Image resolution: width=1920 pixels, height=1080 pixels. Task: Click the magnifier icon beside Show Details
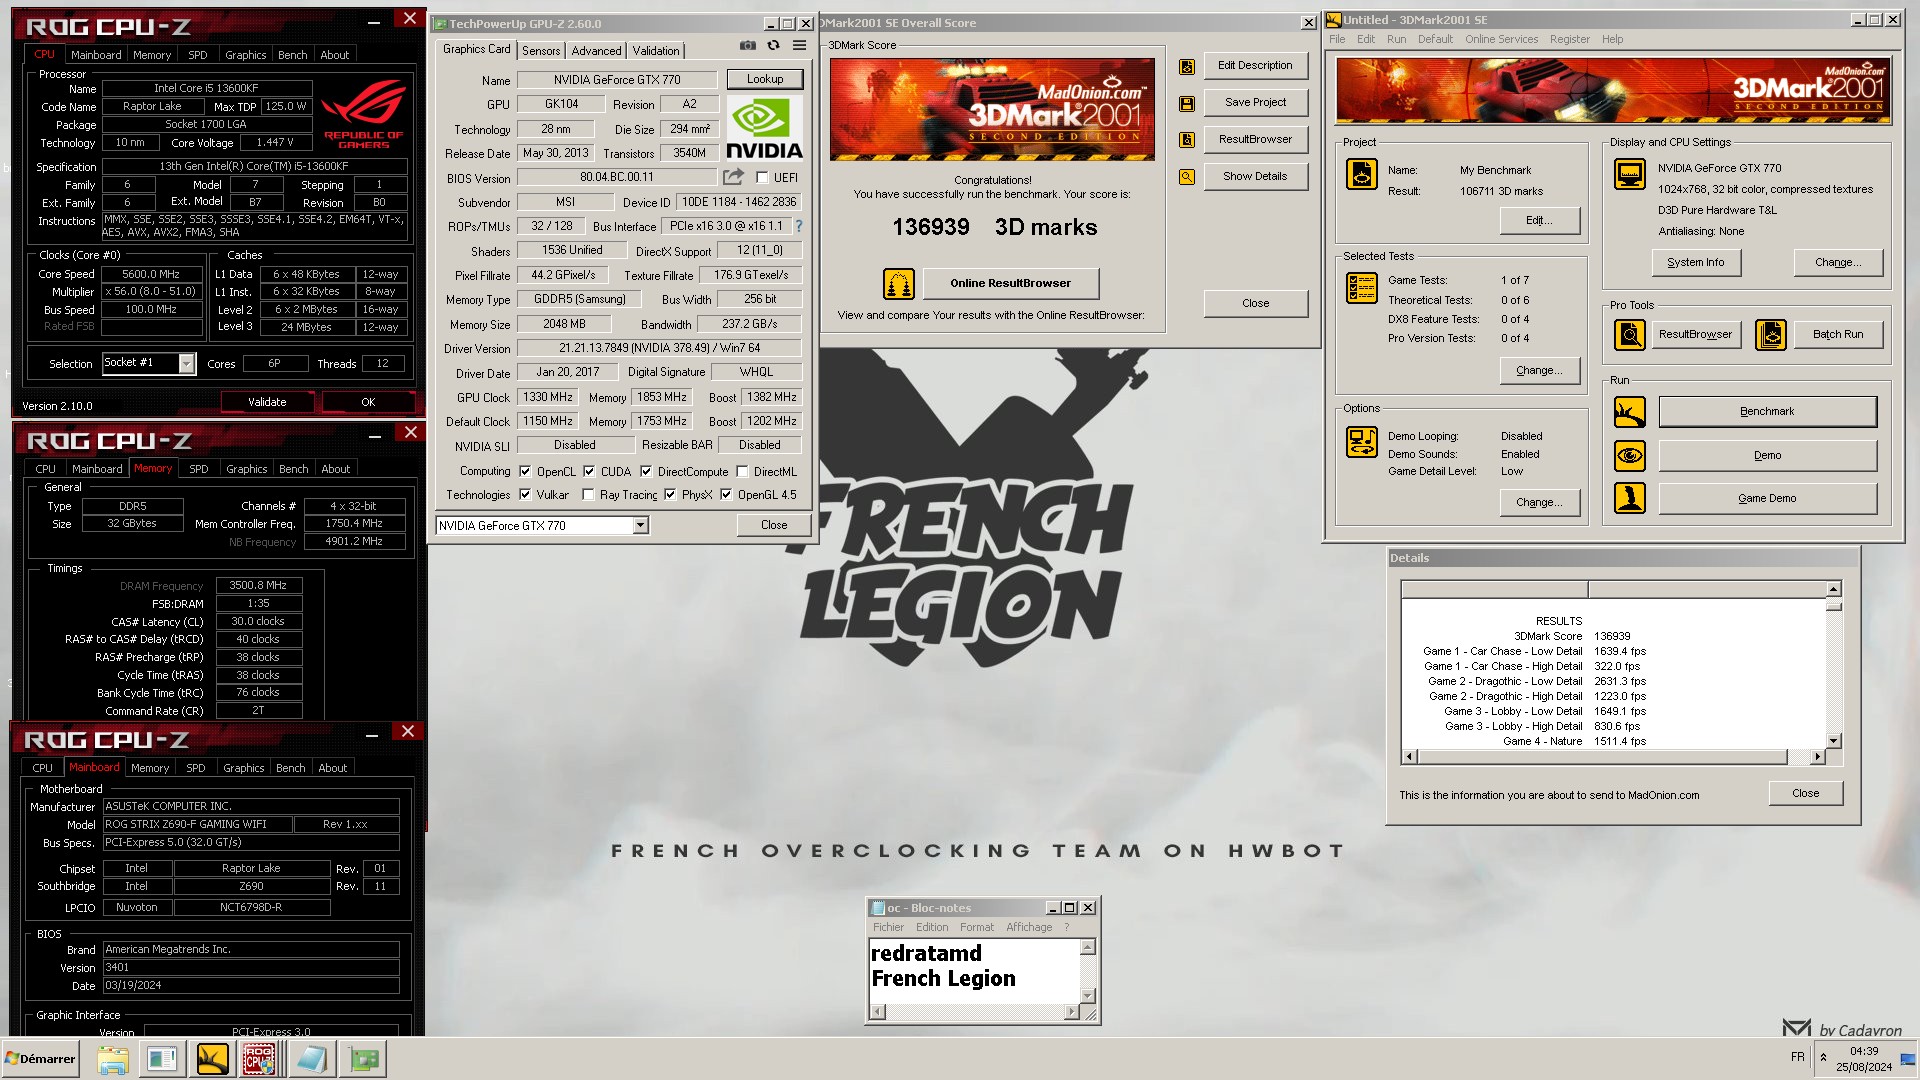pos(1187,177)
